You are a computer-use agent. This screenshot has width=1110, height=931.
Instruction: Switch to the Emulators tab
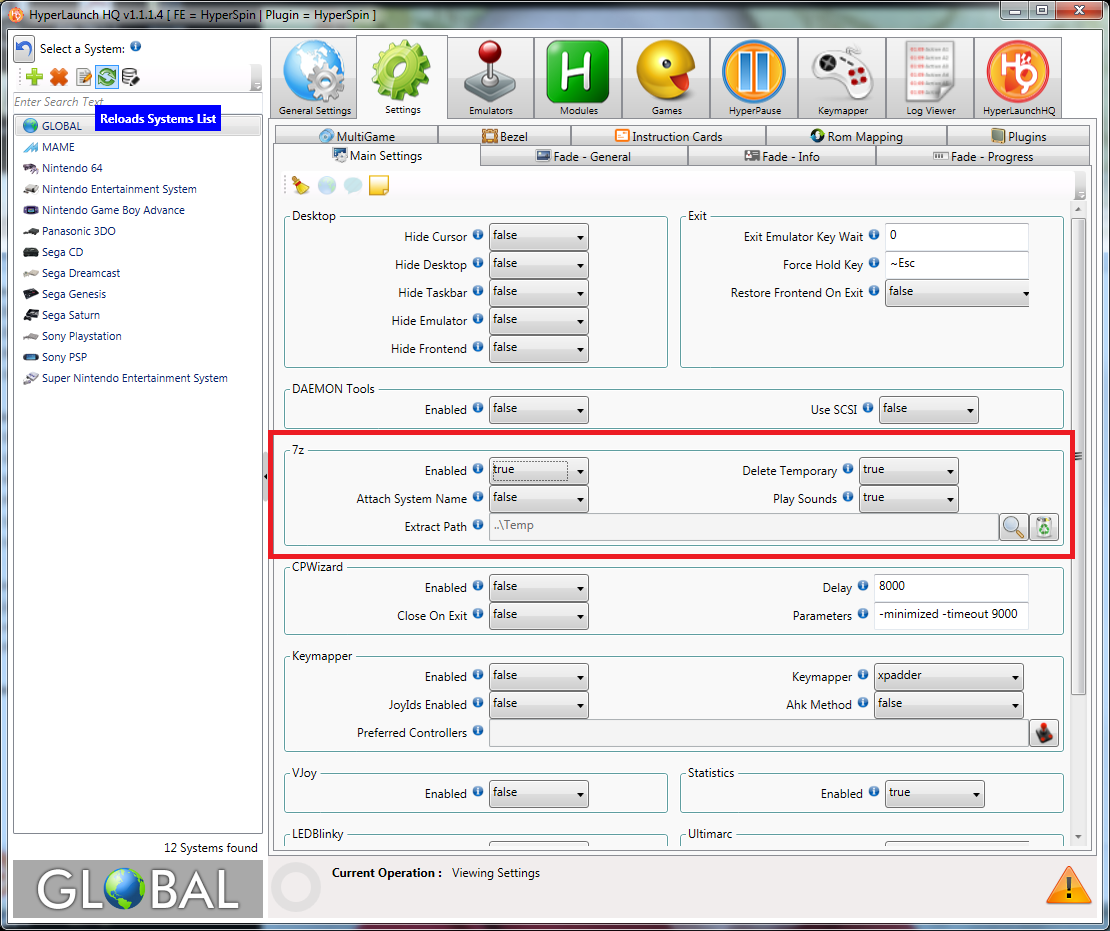(490, 80)
